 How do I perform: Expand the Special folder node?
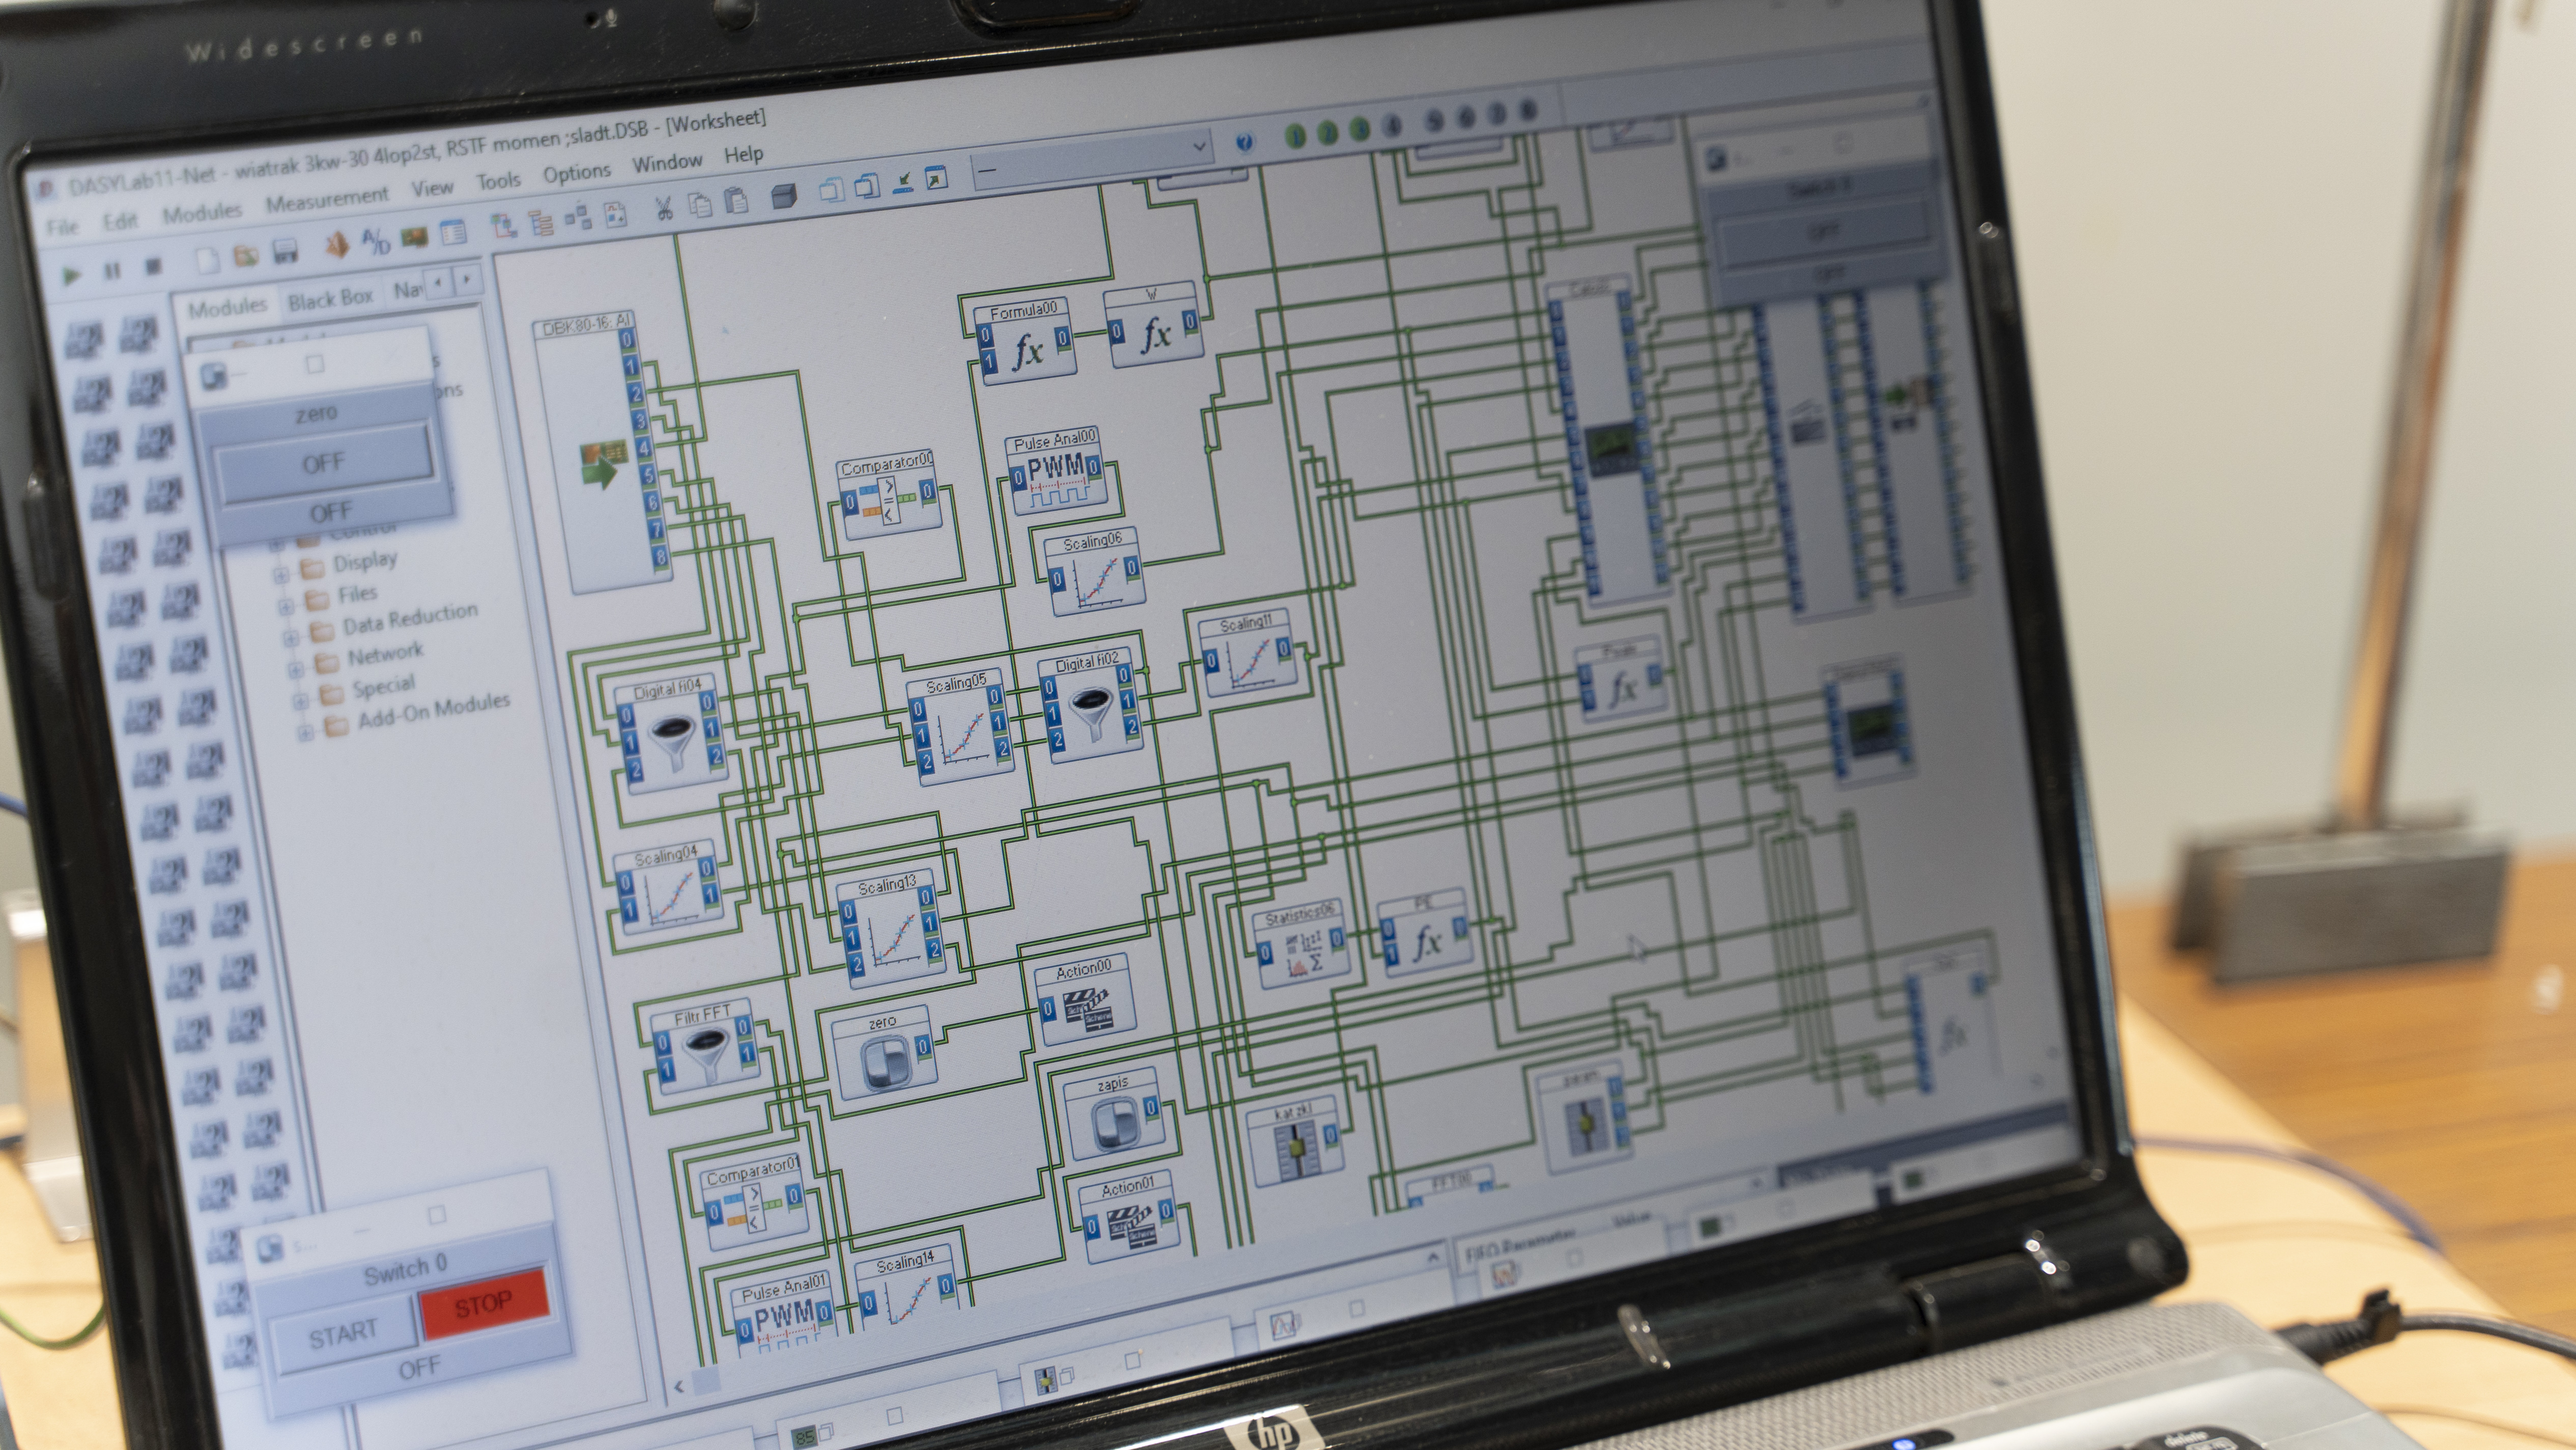coord(301,700)
